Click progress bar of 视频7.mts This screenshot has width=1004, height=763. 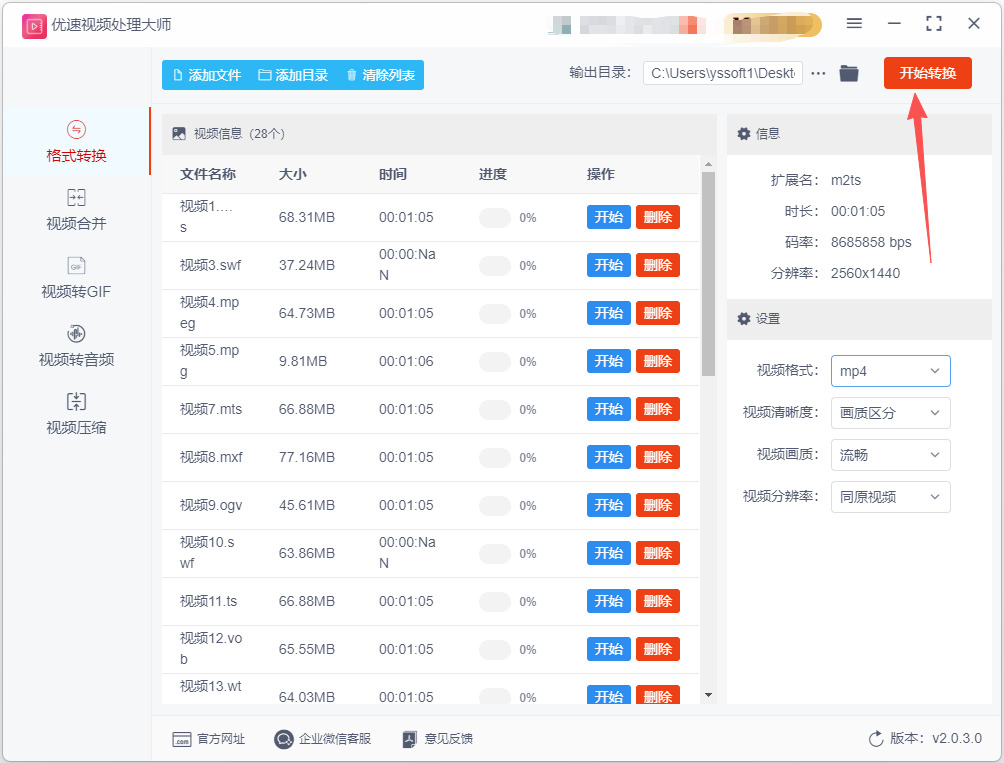tap(495, 410)
